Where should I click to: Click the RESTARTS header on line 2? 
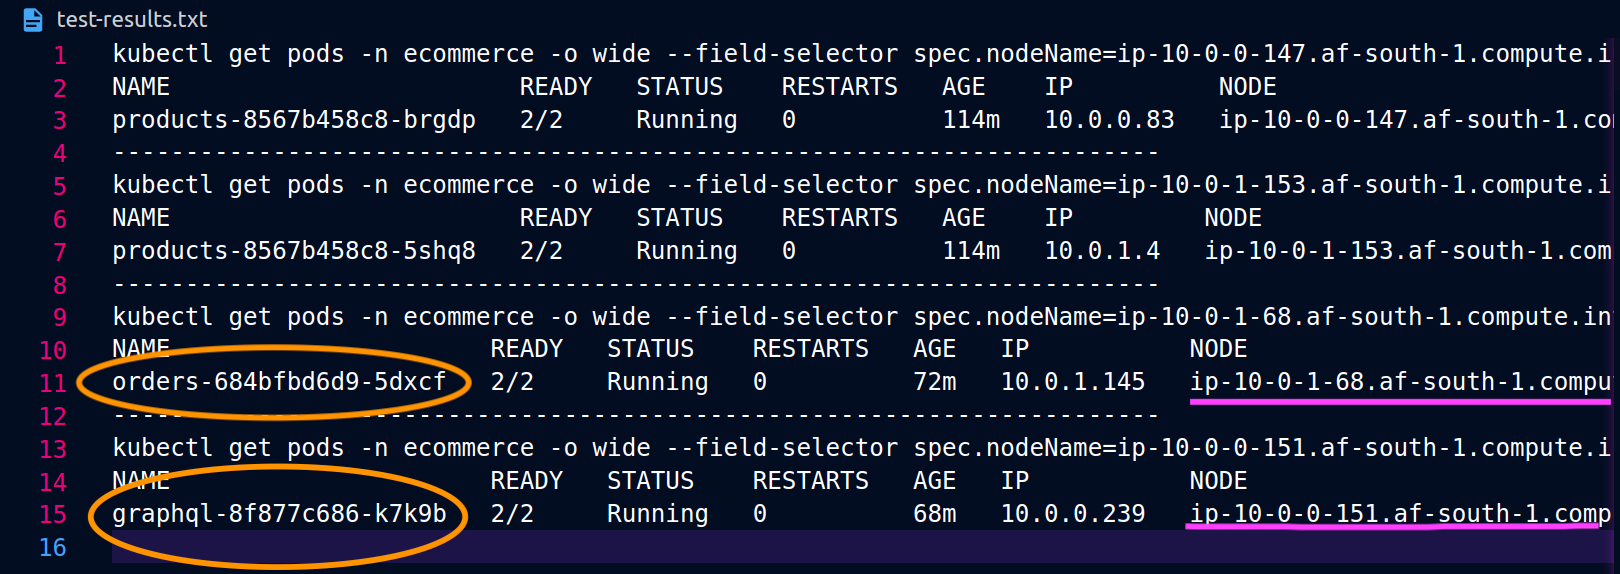(840, 87)
